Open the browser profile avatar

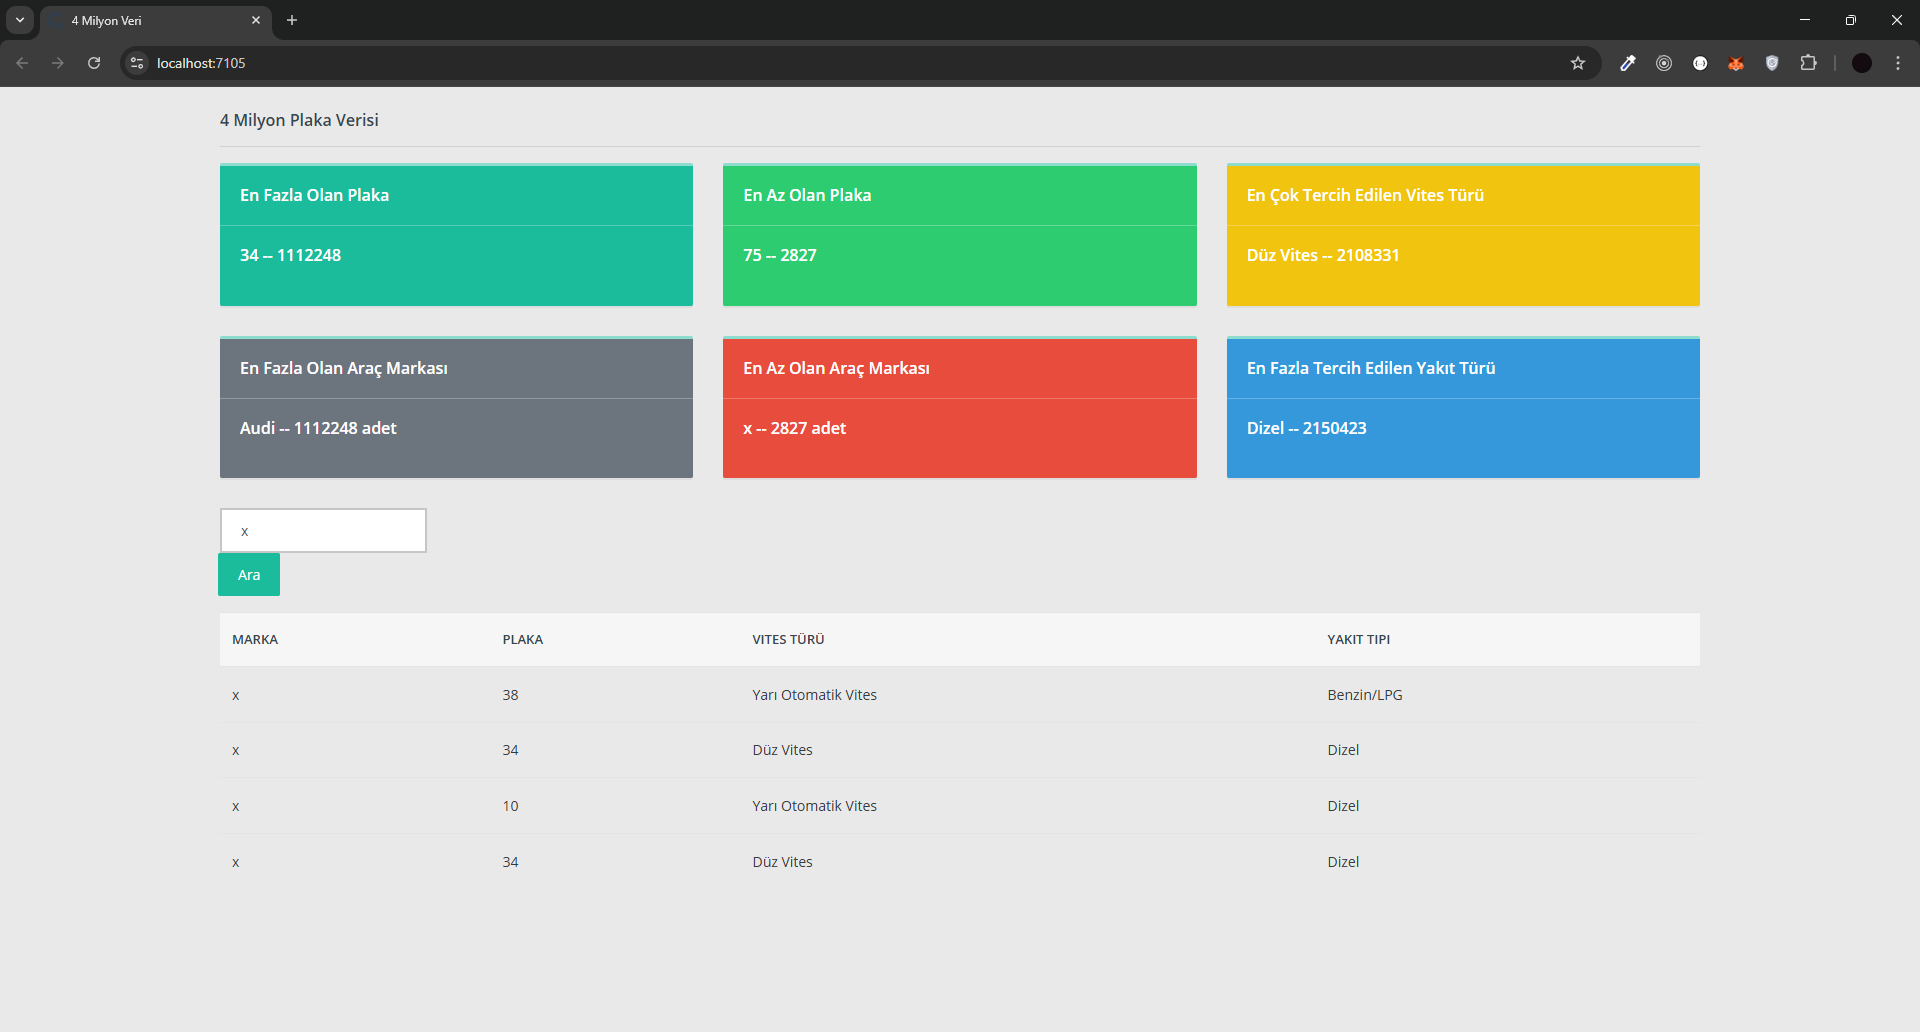(1862, 63)
